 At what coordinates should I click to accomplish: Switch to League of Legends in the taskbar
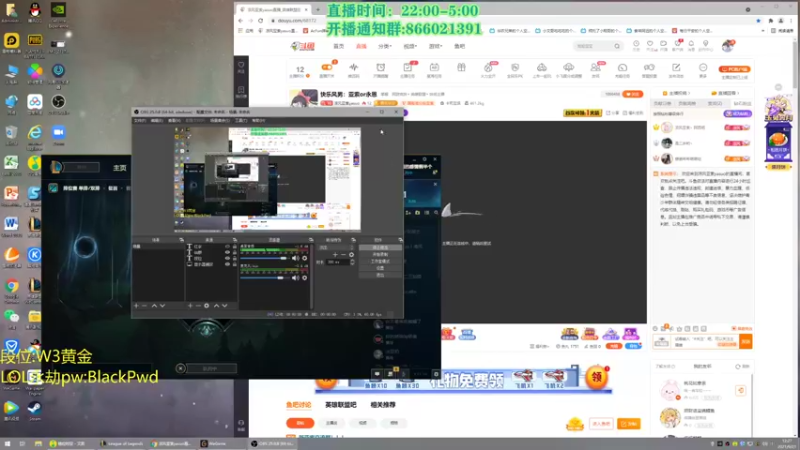(122, 444)
